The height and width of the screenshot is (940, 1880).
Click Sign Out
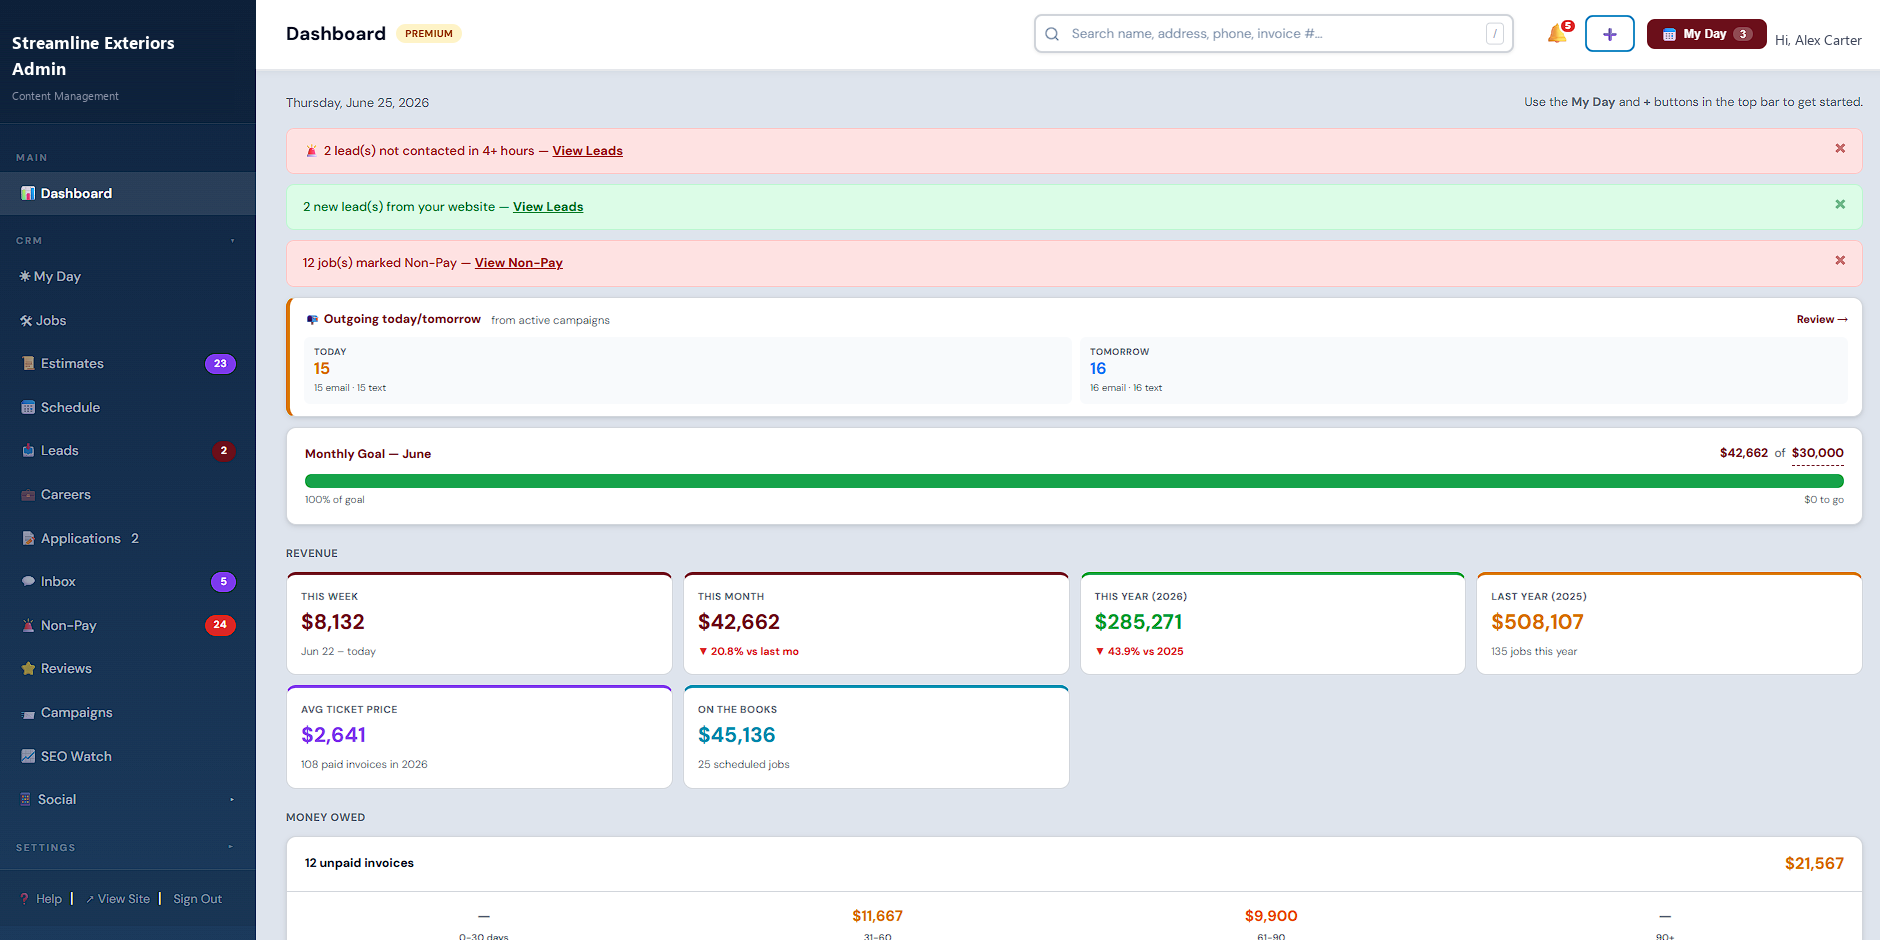198,899
